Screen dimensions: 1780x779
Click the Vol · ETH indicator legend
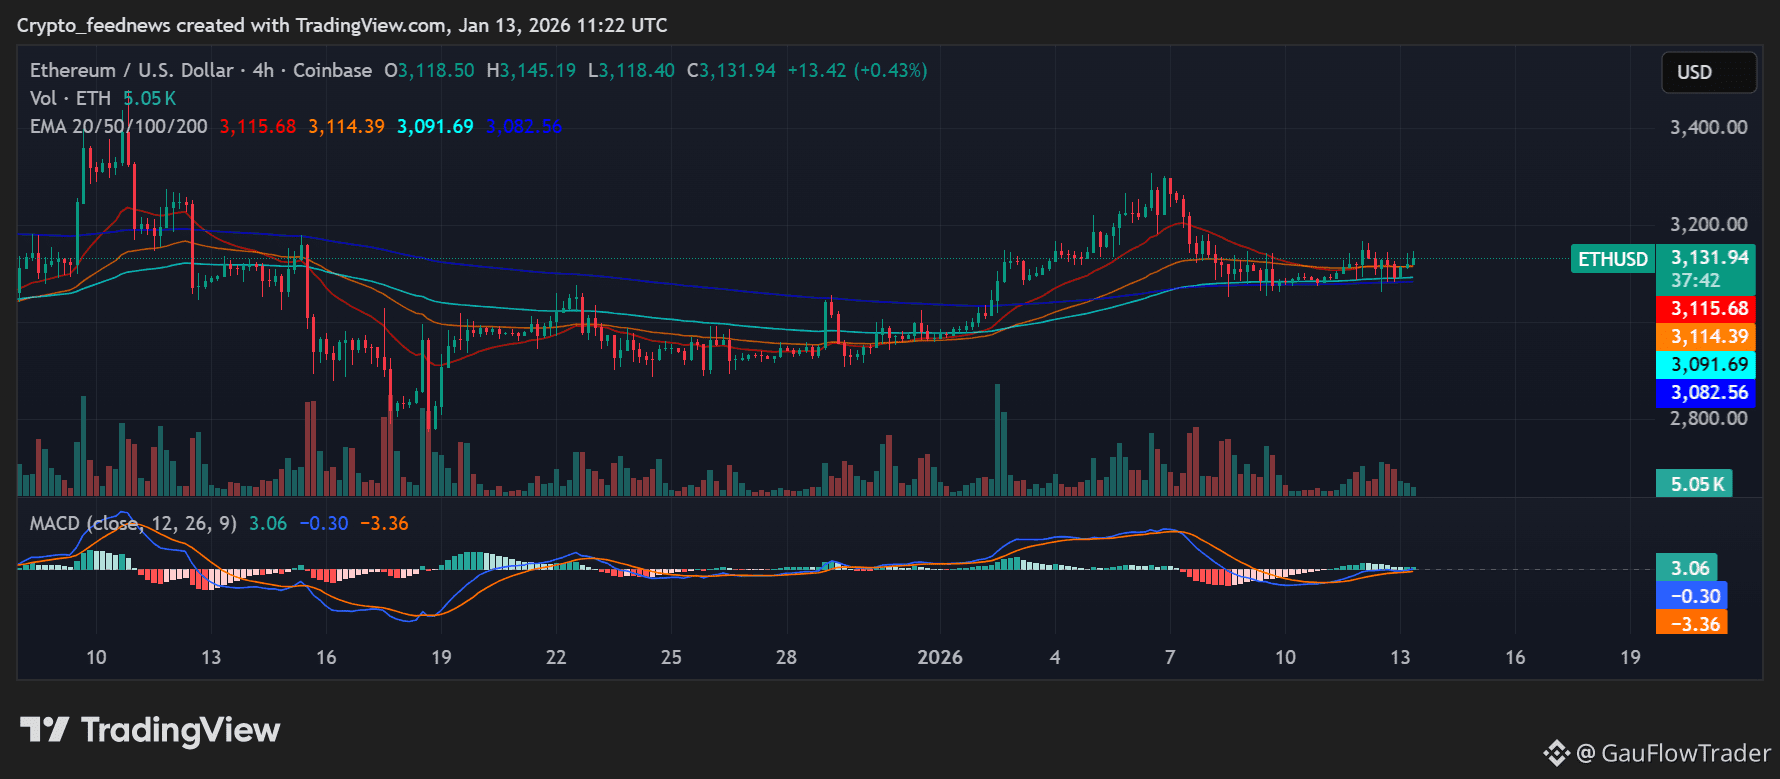(x=70, y=98)
